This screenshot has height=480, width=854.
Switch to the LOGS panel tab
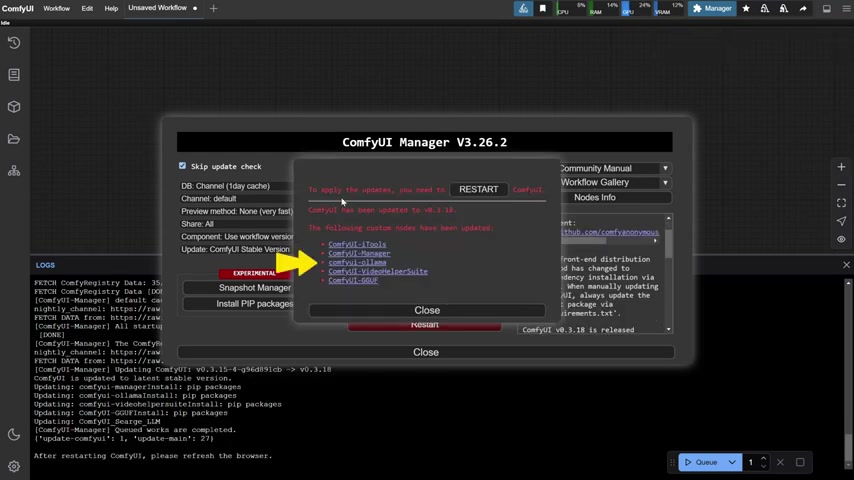click(45, 265)
